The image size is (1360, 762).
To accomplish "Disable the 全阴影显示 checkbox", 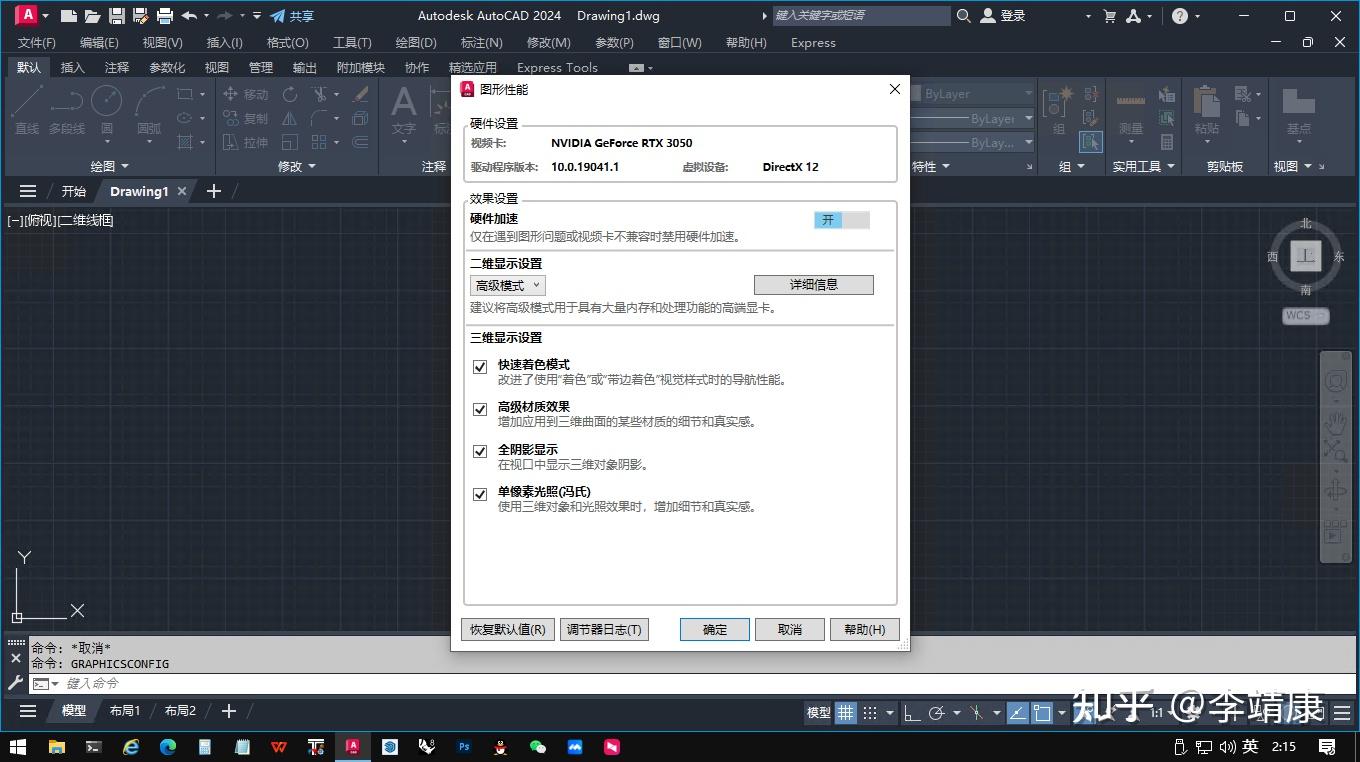I will [x=480, y=452].
